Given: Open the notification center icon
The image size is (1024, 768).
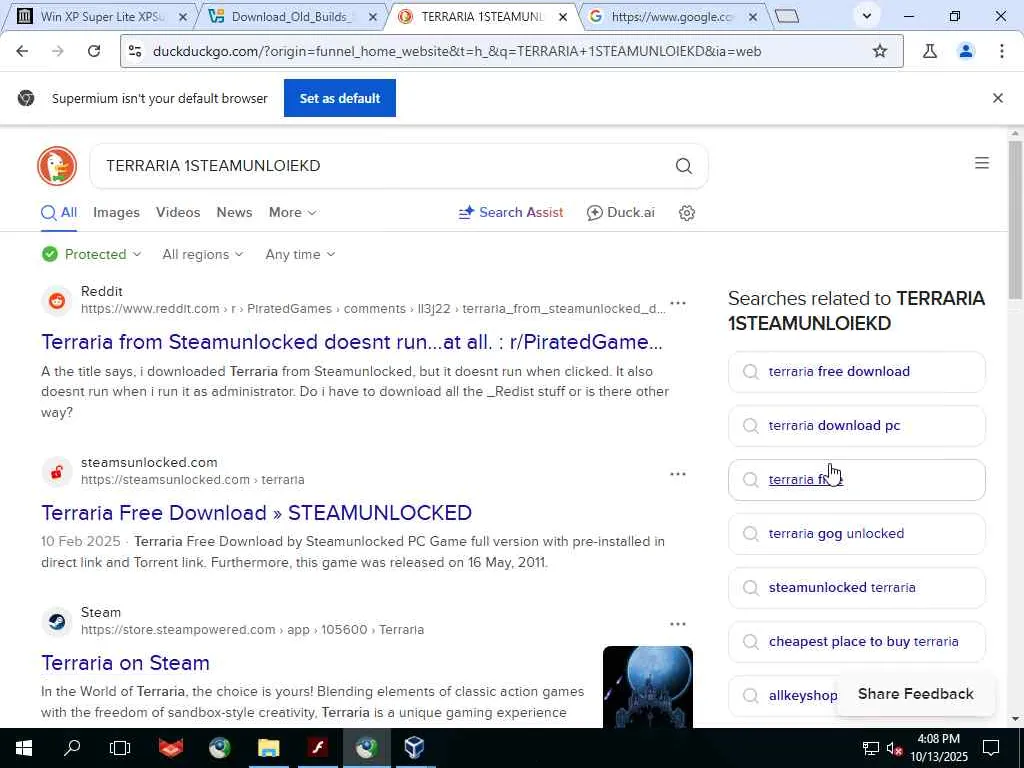Looking at the screenshot, I should coord(991,748).
